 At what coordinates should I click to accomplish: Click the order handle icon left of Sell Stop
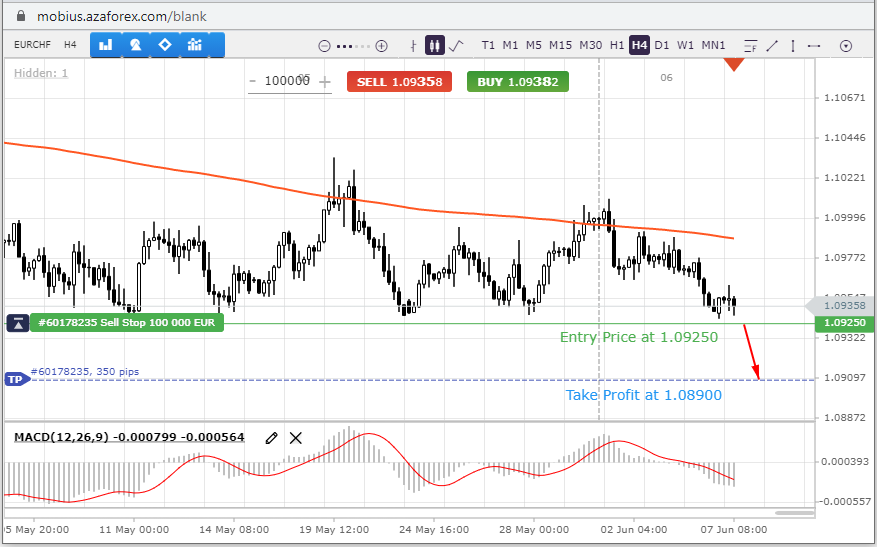point(18,323)
